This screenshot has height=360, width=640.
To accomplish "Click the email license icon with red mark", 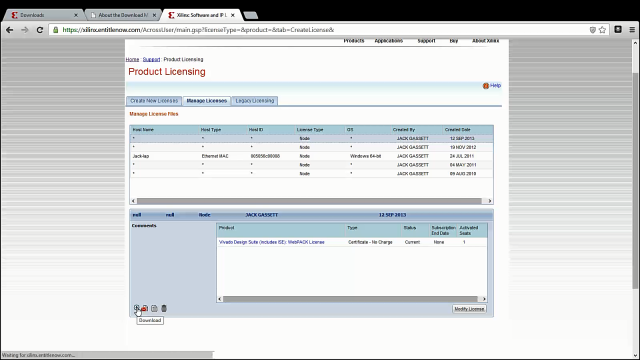I will point(145,309).
